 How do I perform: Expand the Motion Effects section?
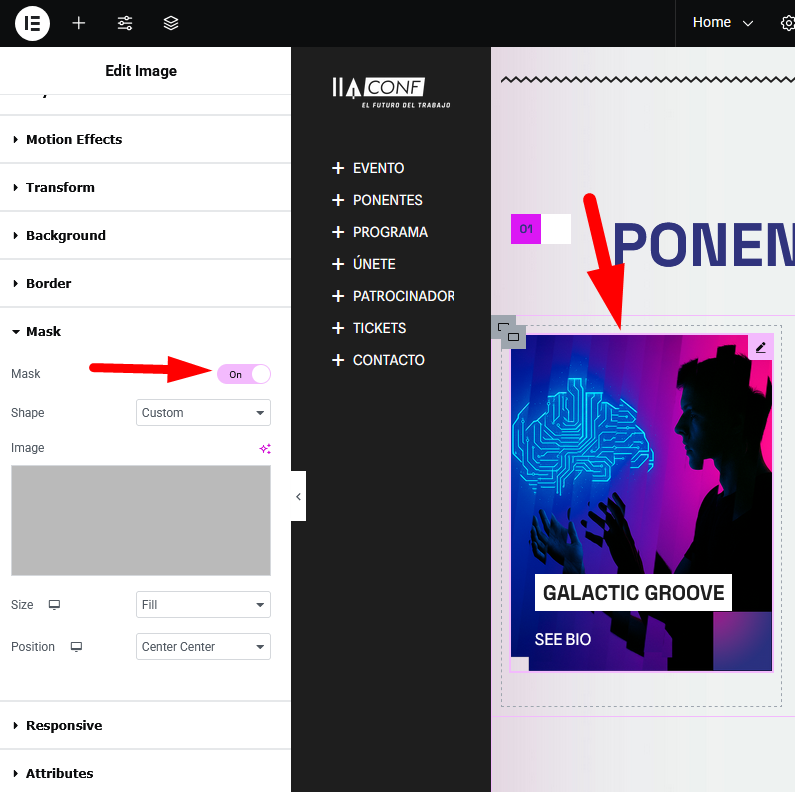coord(74,140)
